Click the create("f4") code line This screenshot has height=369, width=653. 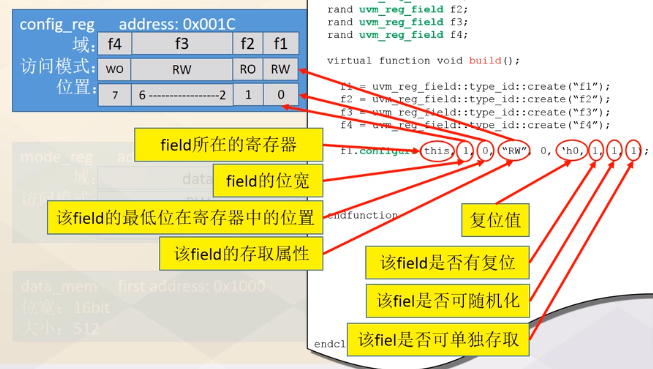point(475,125)
